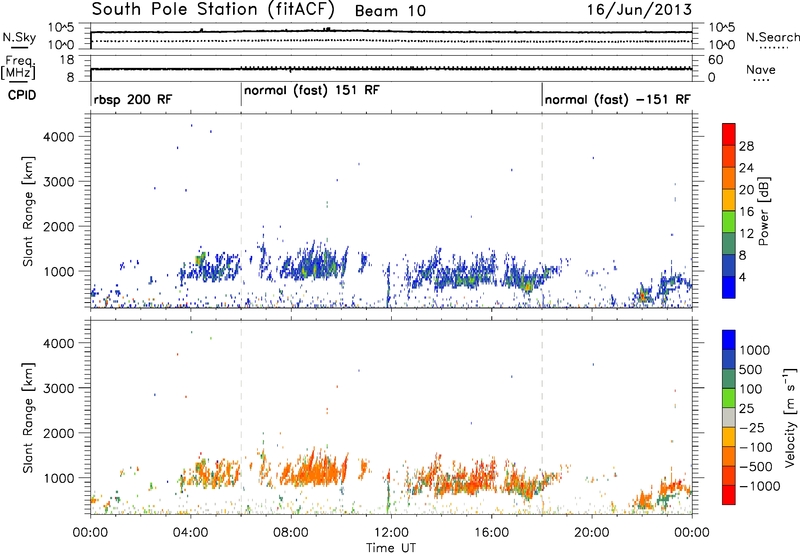Viewport: 800px width, 554px height.
Task: Click the N.Search legend label
Action: (x=772, y=37)
